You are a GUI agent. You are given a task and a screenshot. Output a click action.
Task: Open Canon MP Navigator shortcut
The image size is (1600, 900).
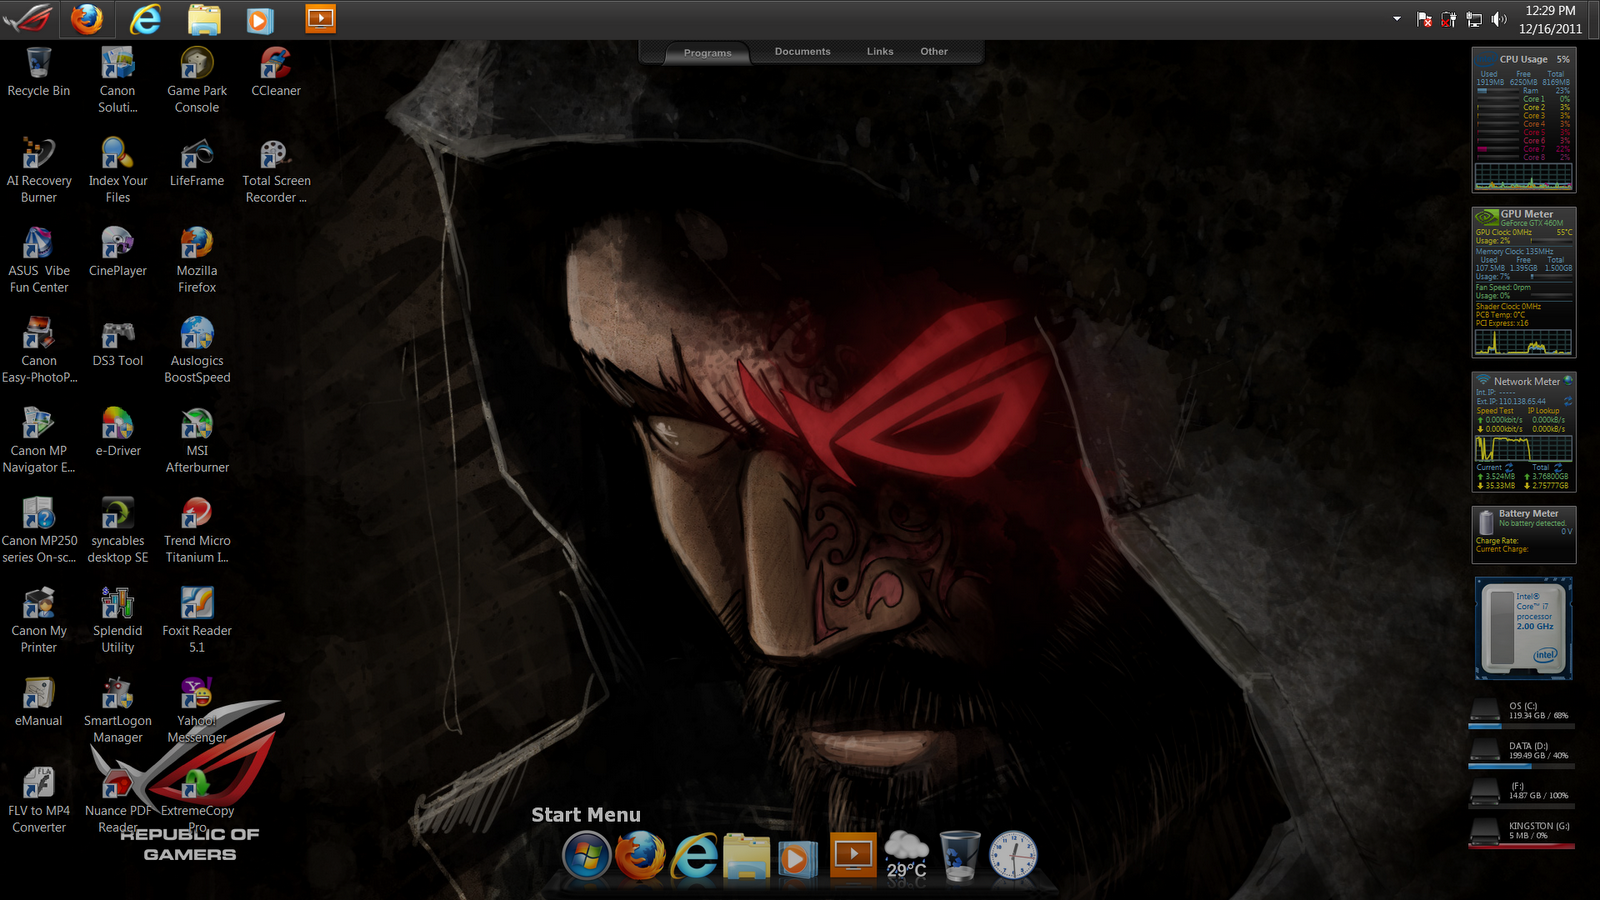coord(39,440)
